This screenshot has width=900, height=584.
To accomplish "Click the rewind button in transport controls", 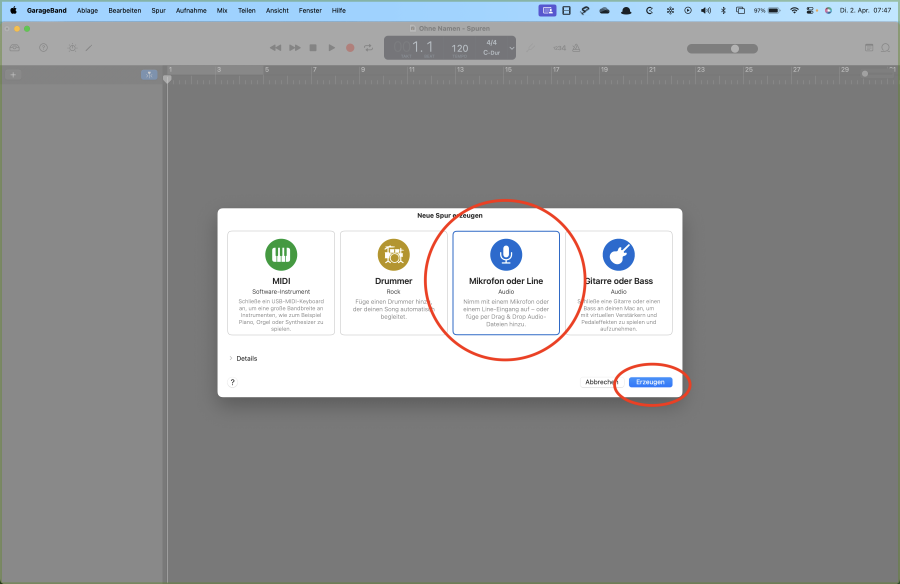I will click(x=276, y=48).
